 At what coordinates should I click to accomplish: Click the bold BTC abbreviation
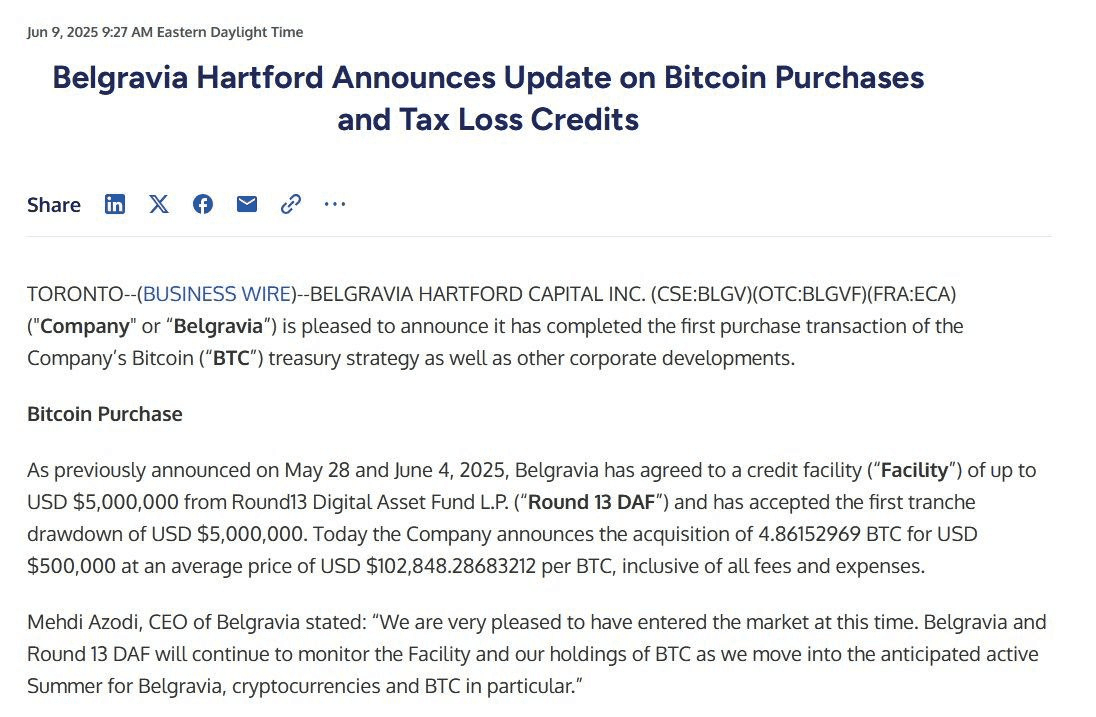(231, 358)
